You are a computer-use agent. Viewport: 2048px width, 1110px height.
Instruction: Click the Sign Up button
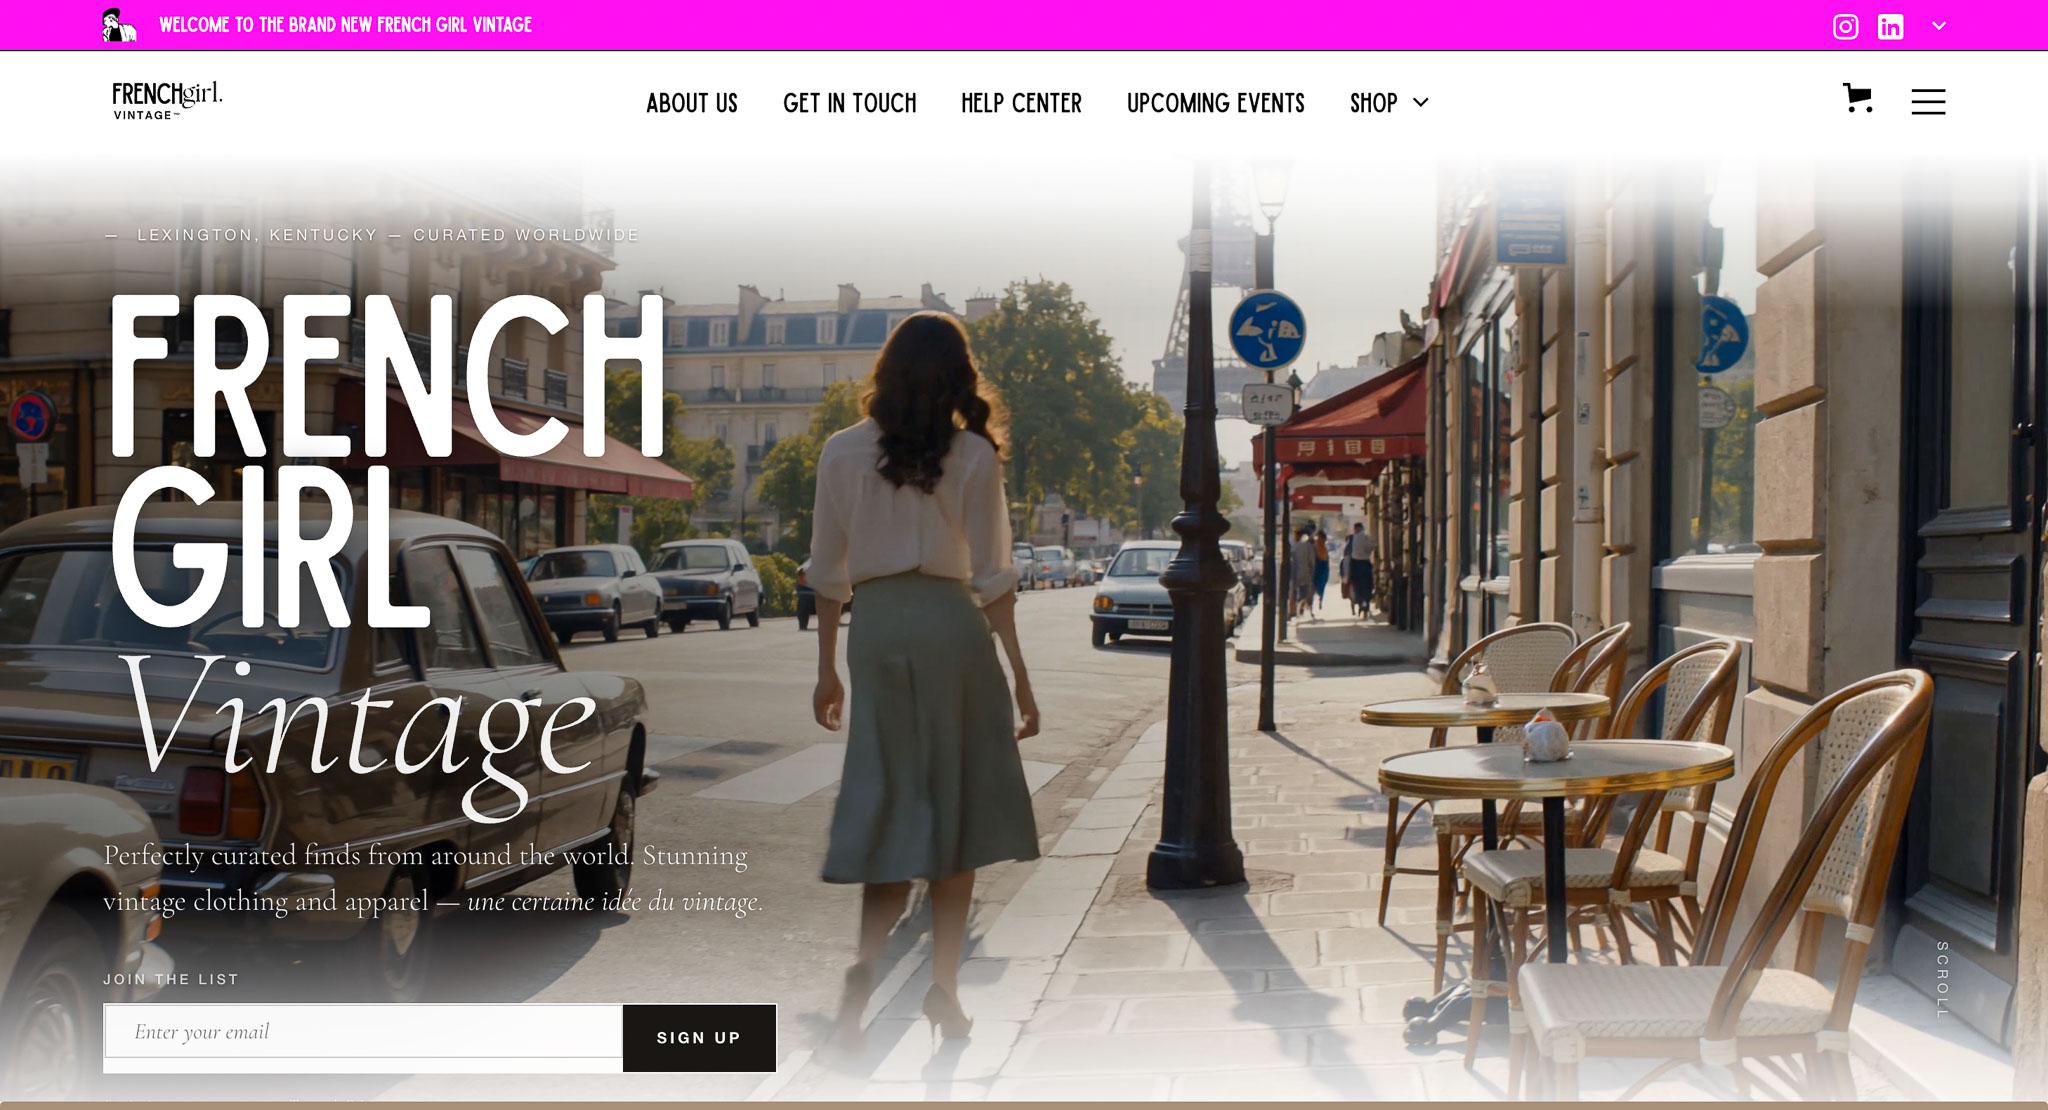pos(699,1038)
